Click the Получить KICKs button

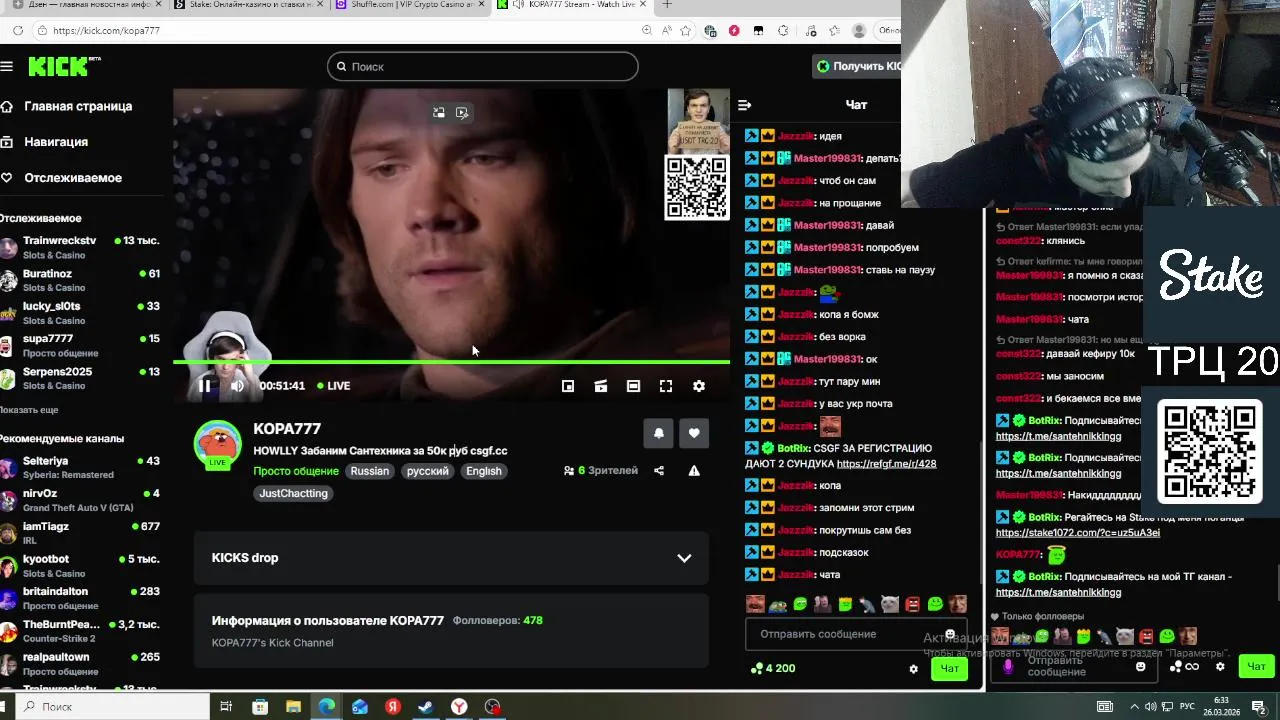[858, 66]
